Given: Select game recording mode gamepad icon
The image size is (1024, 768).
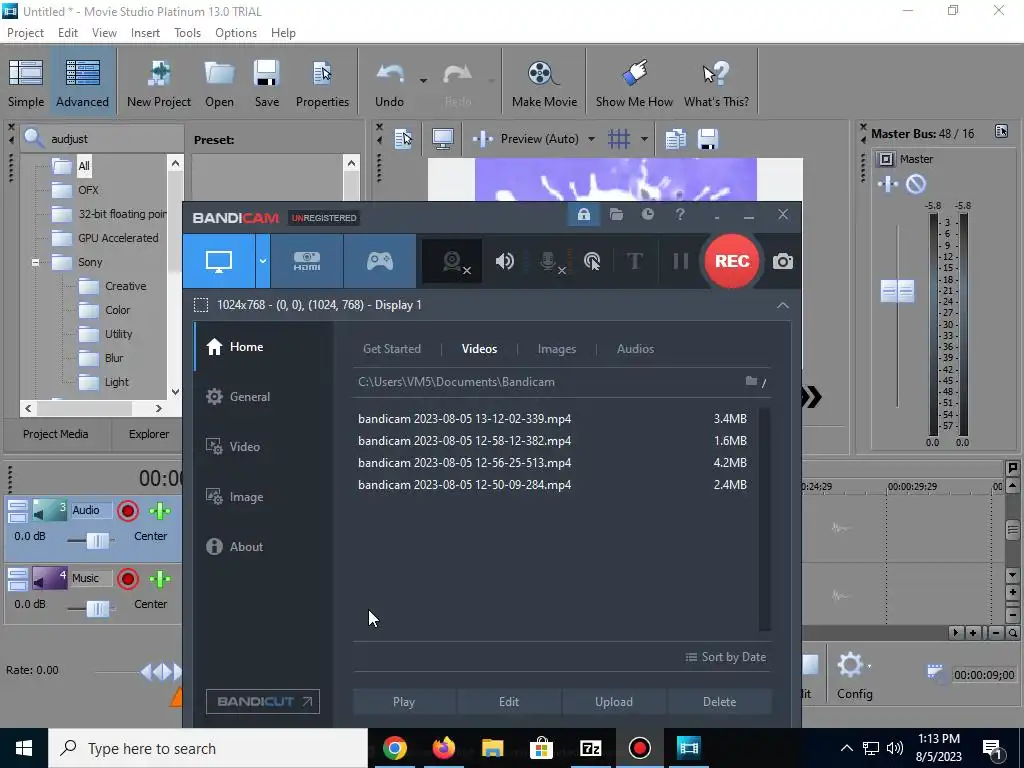Looking at the screenshot, I should pos(379,261).
